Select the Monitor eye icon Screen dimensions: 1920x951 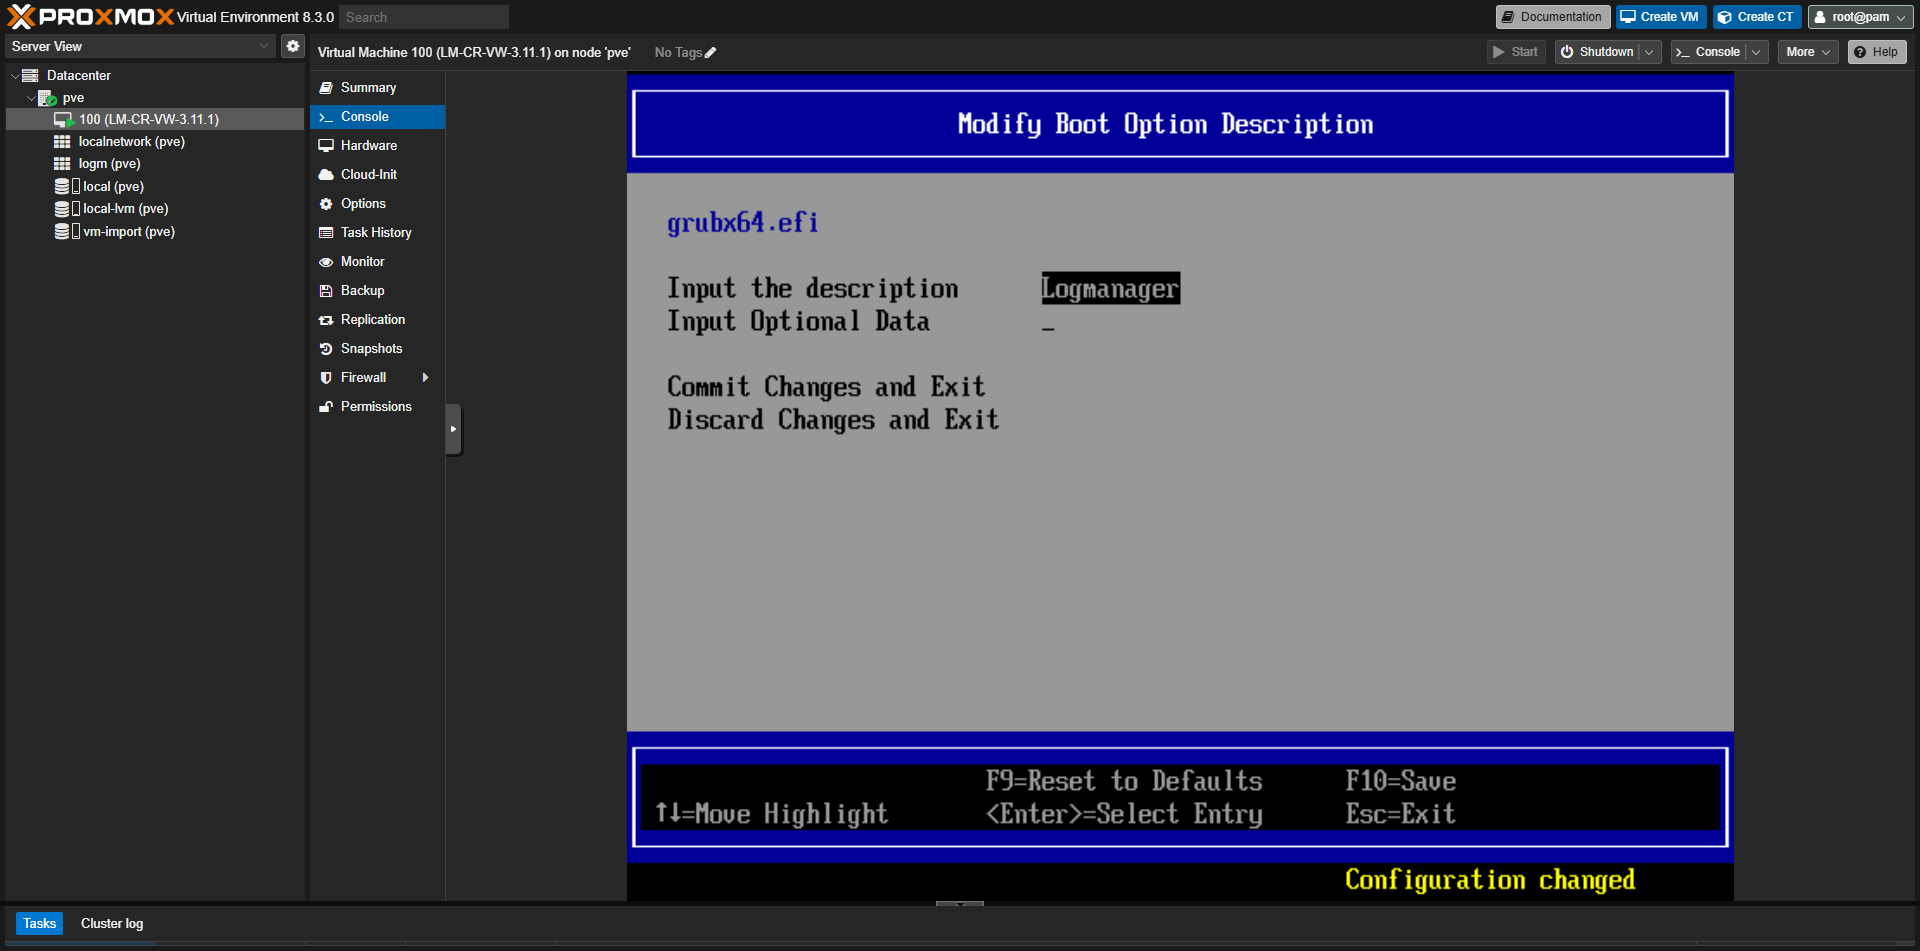pyautogui.click(x=326, y=261)
